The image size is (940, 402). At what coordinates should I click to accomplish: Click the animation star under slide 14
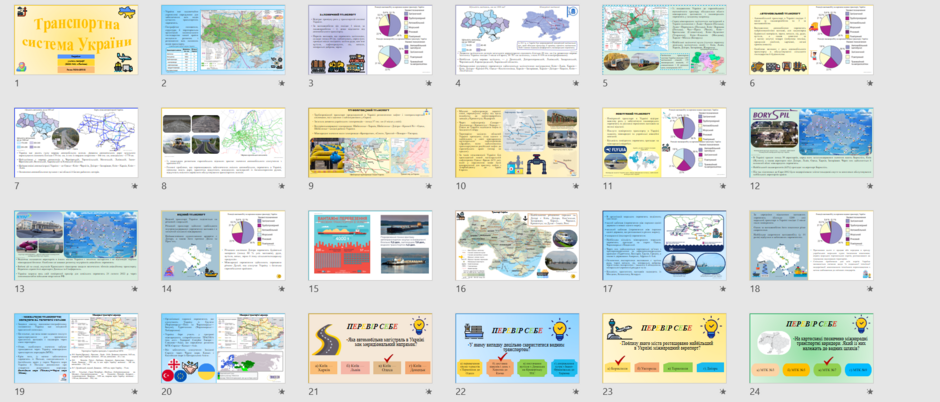tap(282, 289)
